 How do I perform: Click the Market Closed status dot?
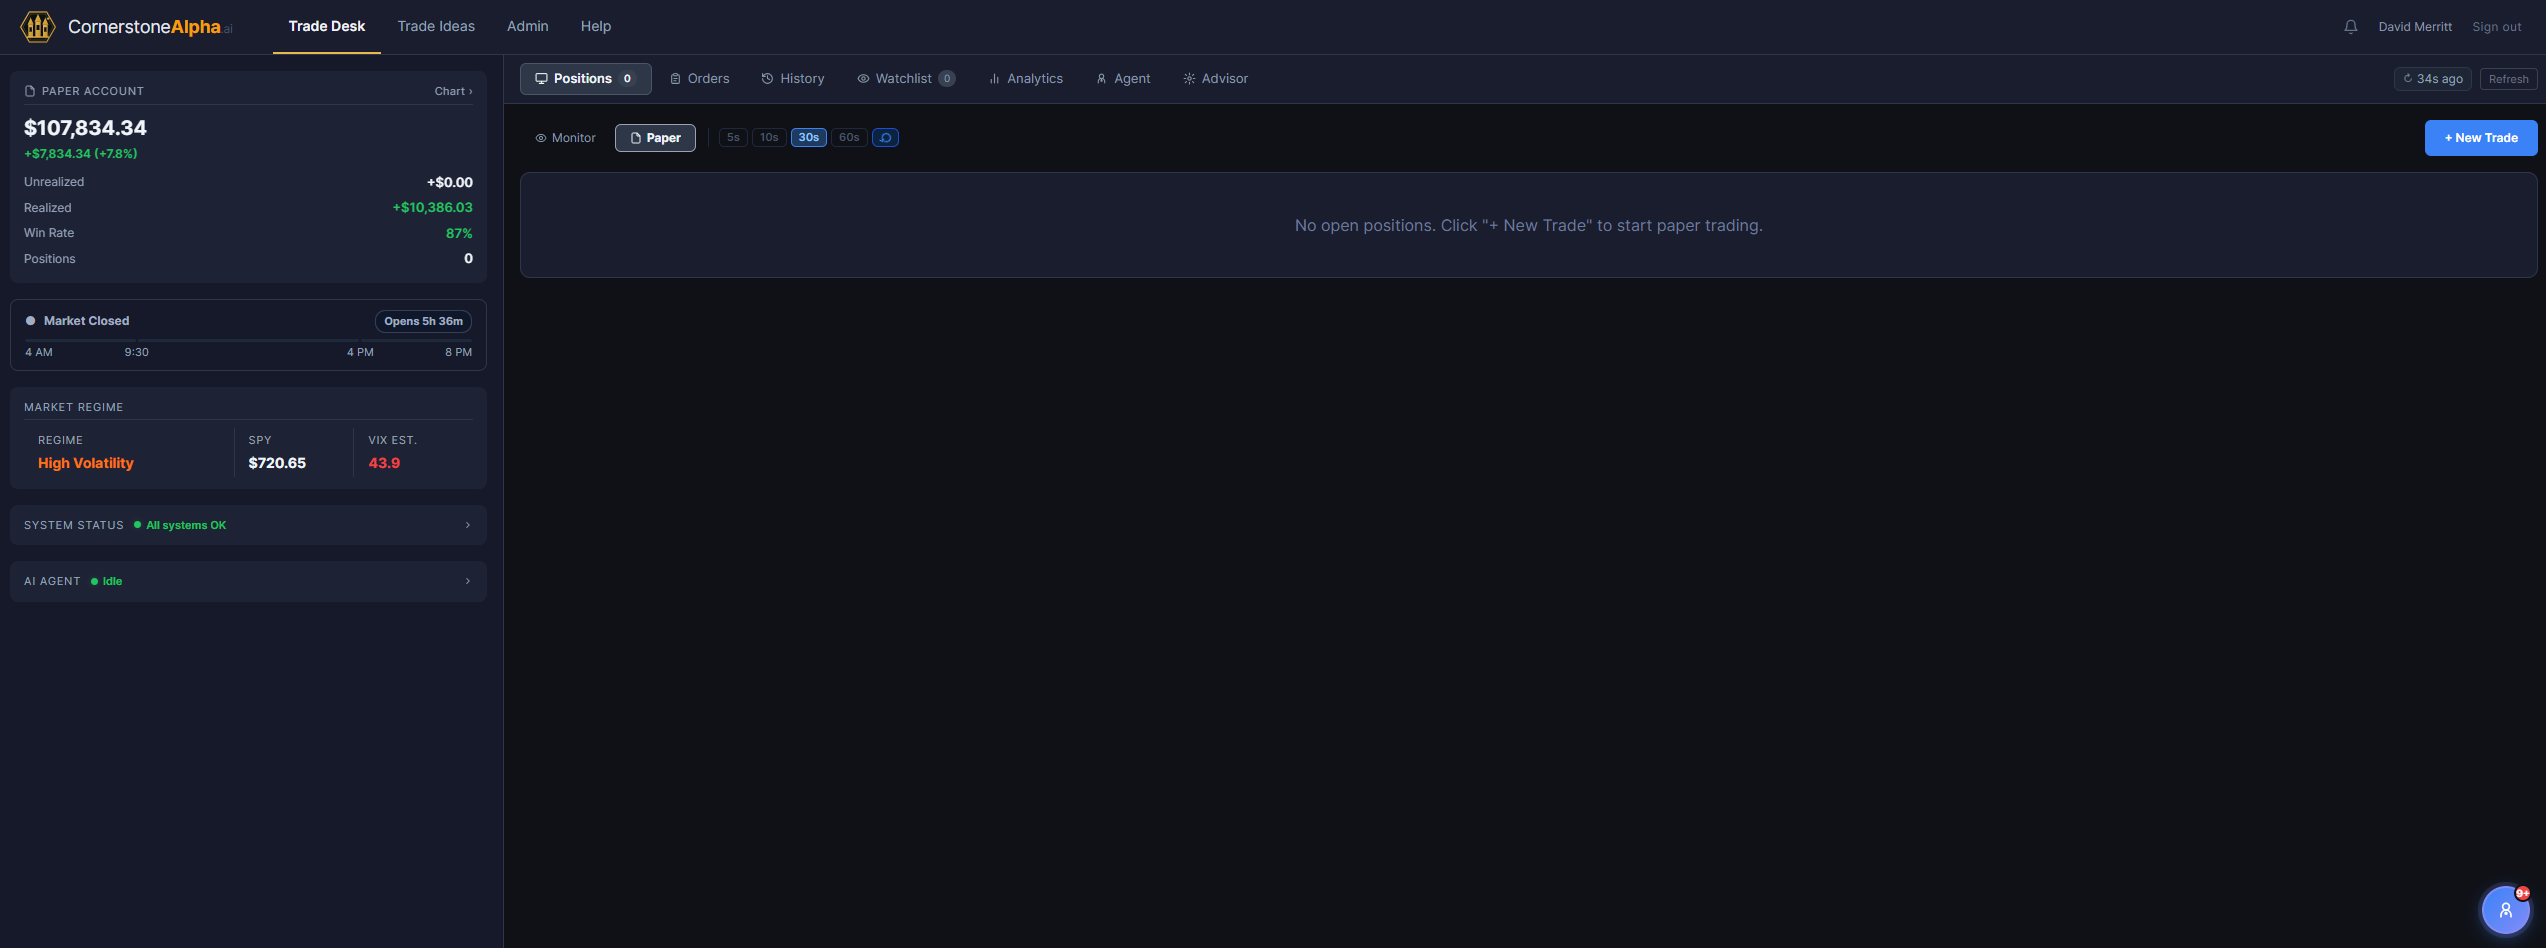30,321
